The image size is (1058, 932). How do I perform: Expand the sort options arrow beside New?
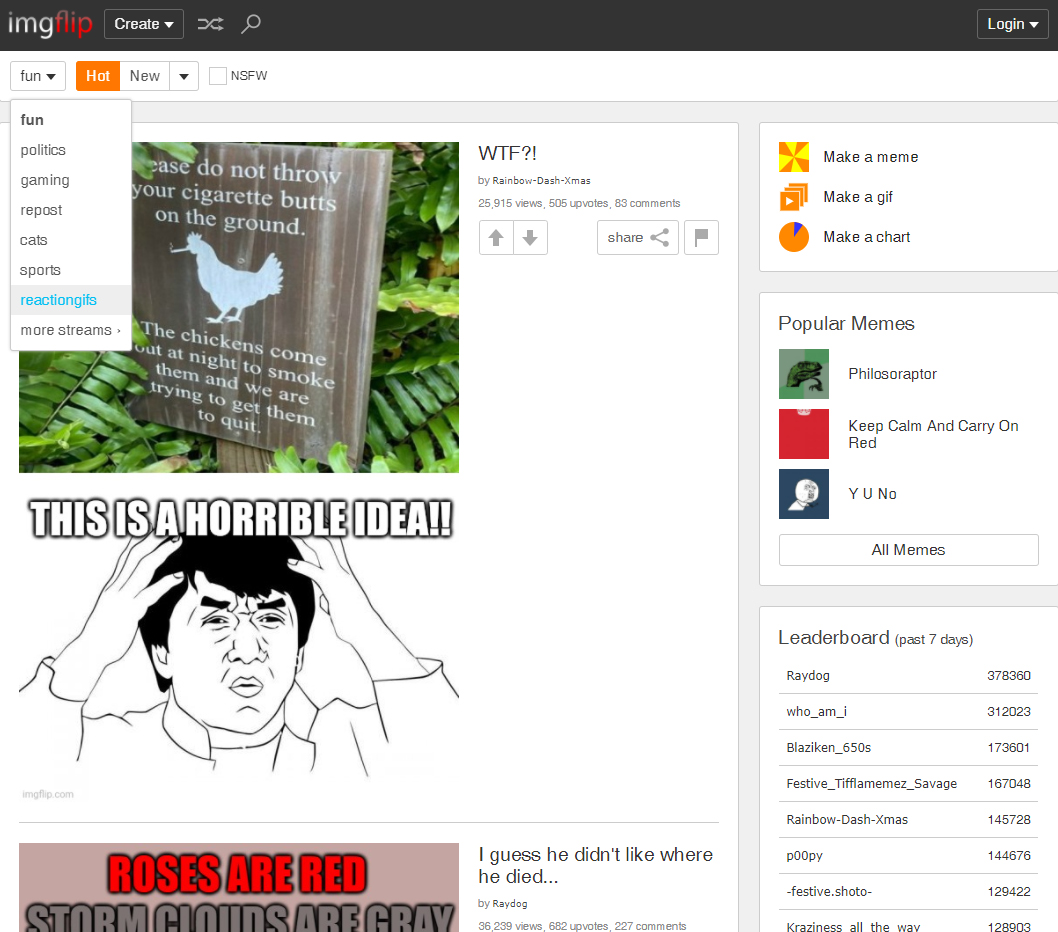pos(184,76)
